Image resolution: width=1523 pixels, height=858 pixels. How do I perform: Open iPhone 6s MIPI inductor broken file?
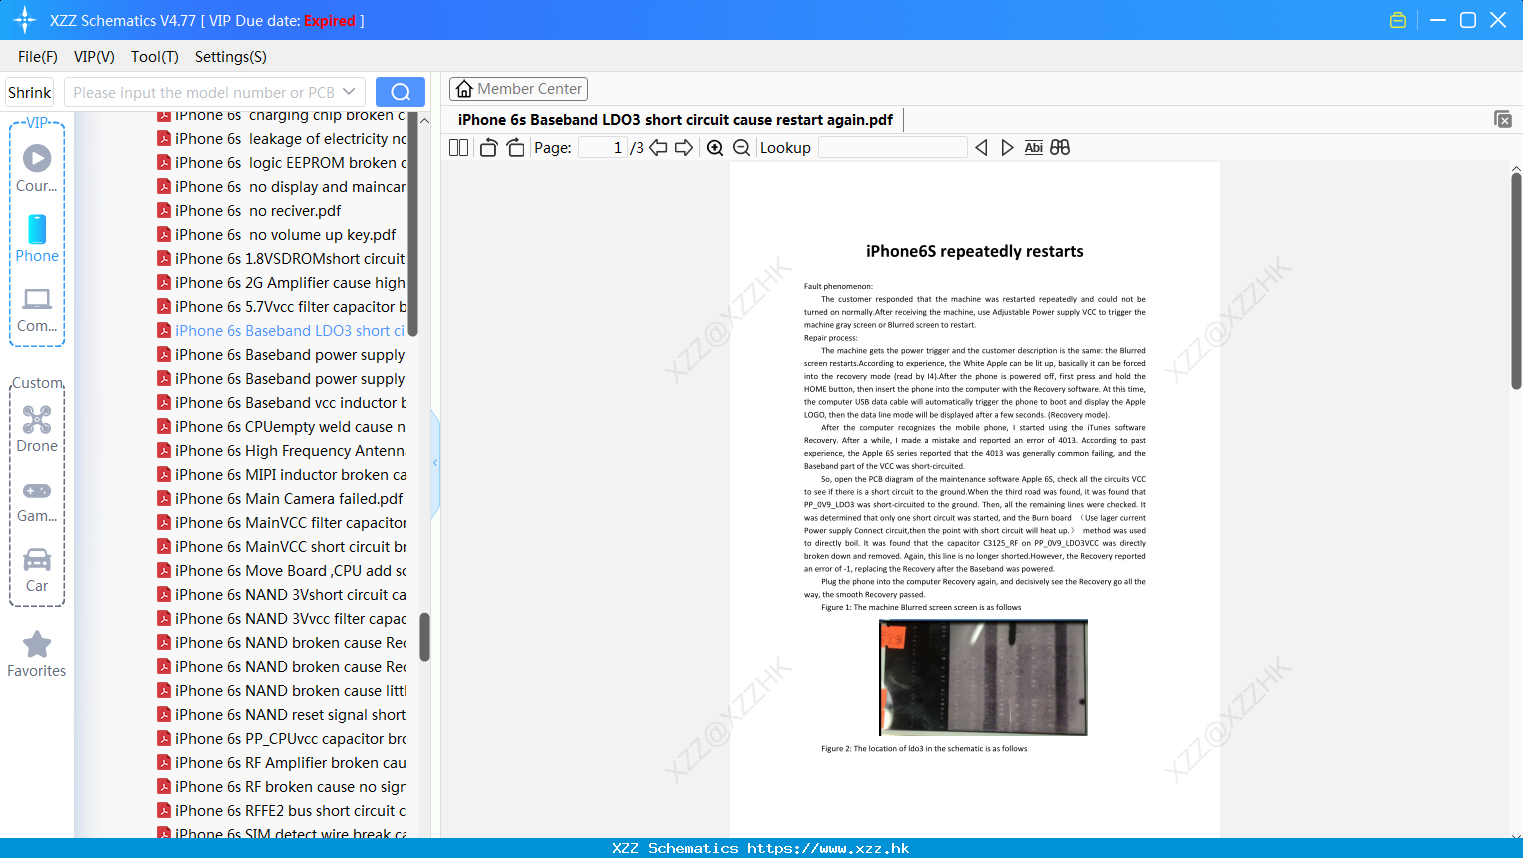[281, 475]
